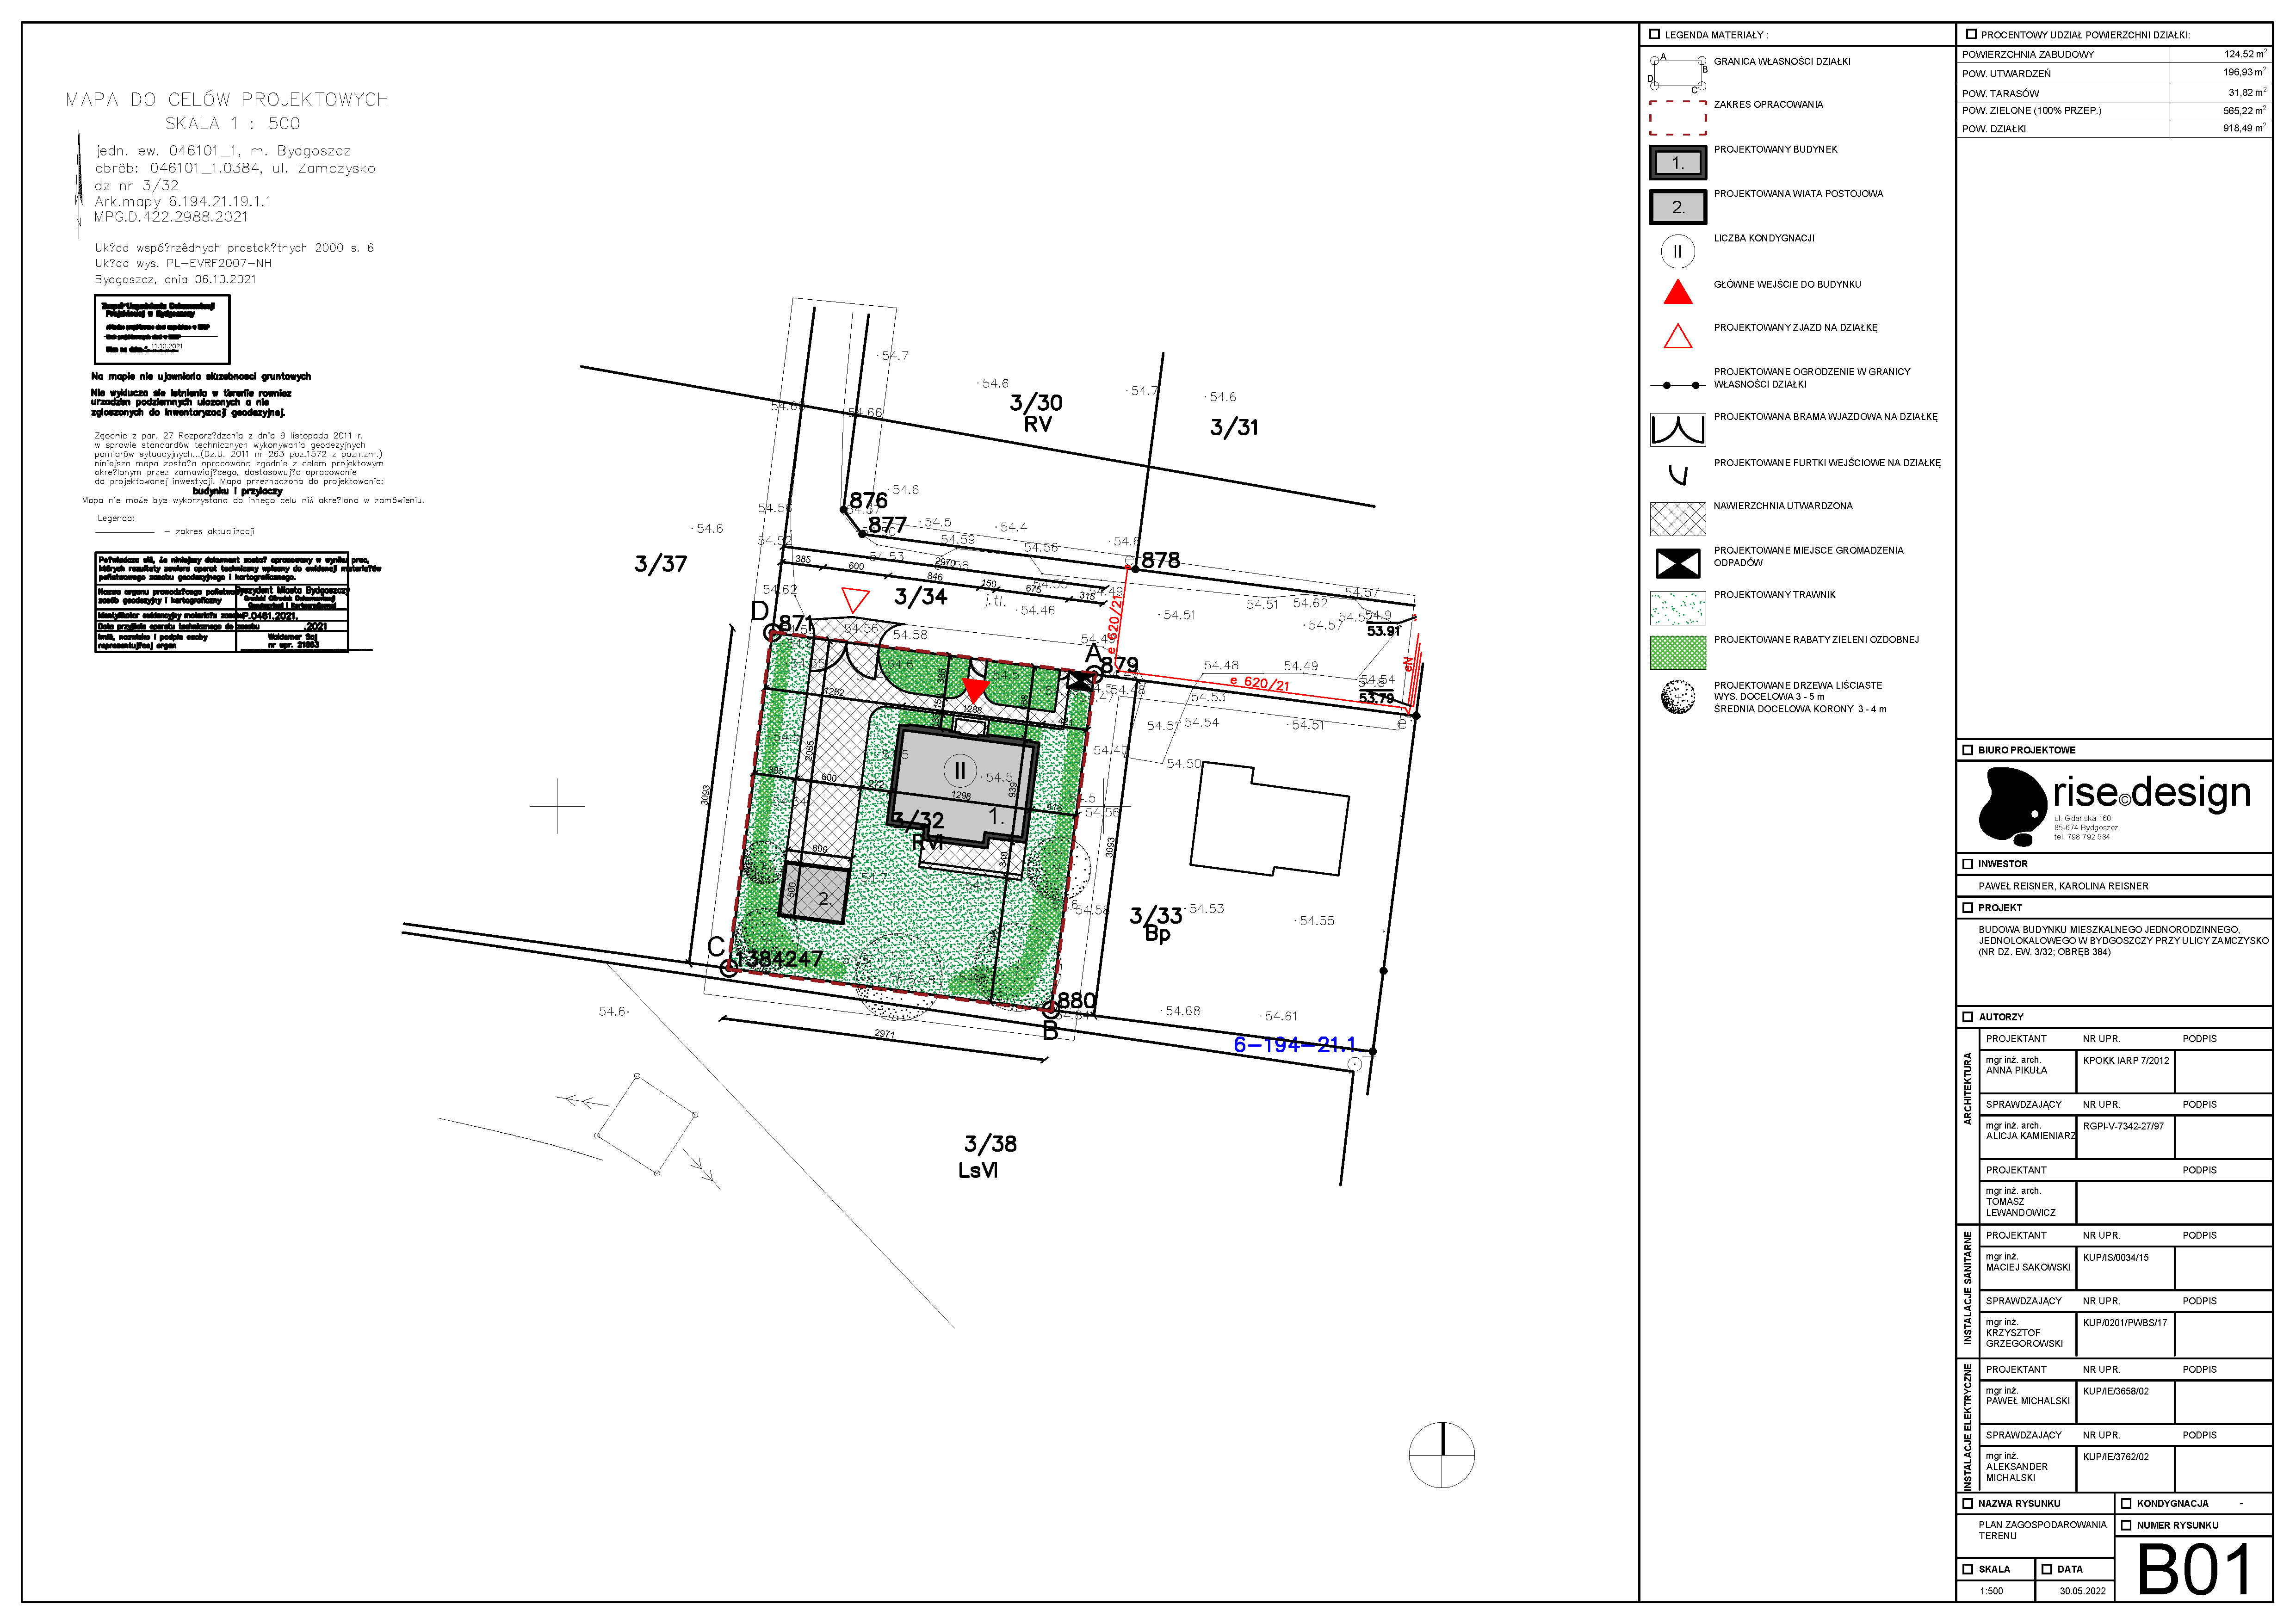Viewport: 2296px width, 1623px height.
Task: Select the grey Projektowany Budynek swatch labeled 1.
Action: (x=1677, y=163)
